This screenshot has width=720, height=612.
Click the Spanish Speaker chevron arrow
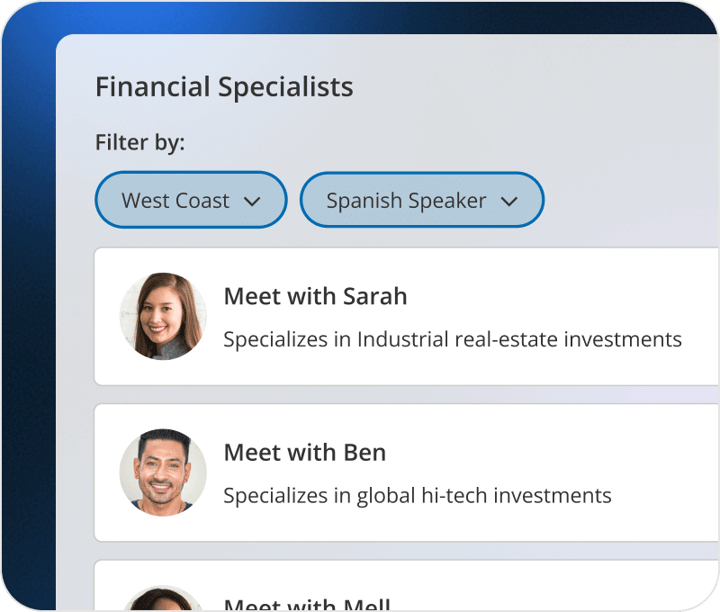[x=509, y=201]
